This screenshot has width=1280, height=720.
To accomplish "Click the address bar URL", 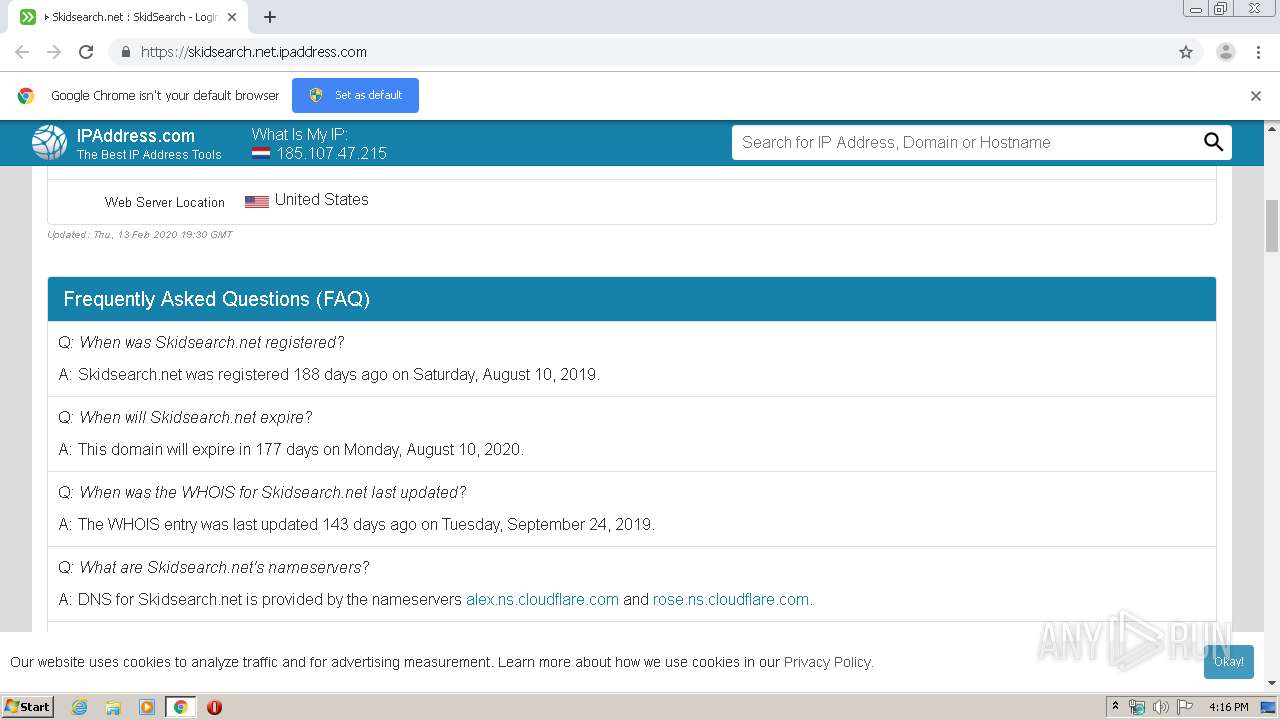I will 254,52.
